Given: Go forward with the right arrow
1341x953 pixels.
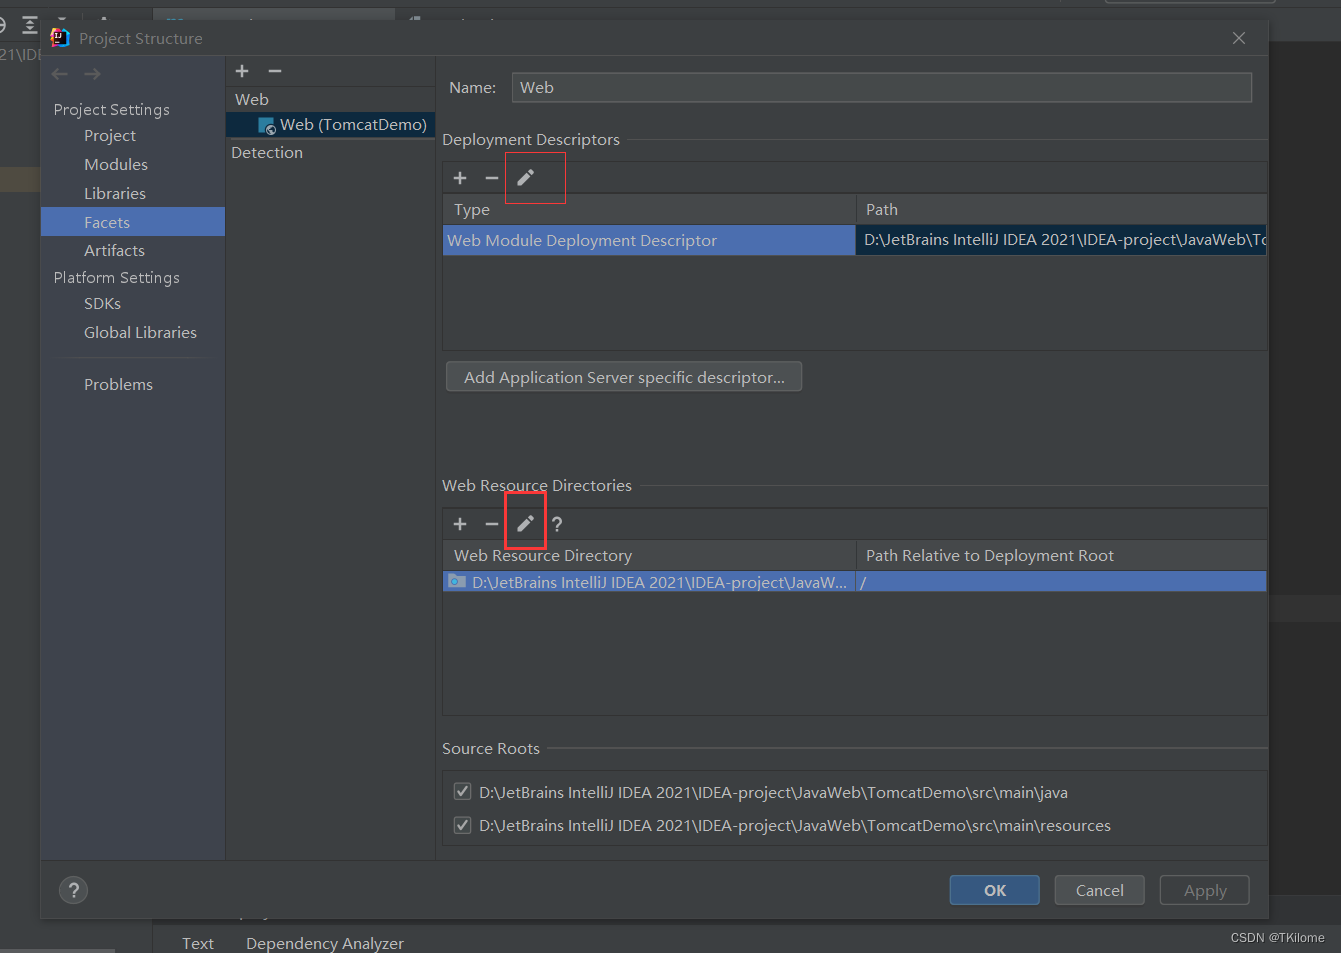Looking at the screenshot, I should [x=92, y=74].
